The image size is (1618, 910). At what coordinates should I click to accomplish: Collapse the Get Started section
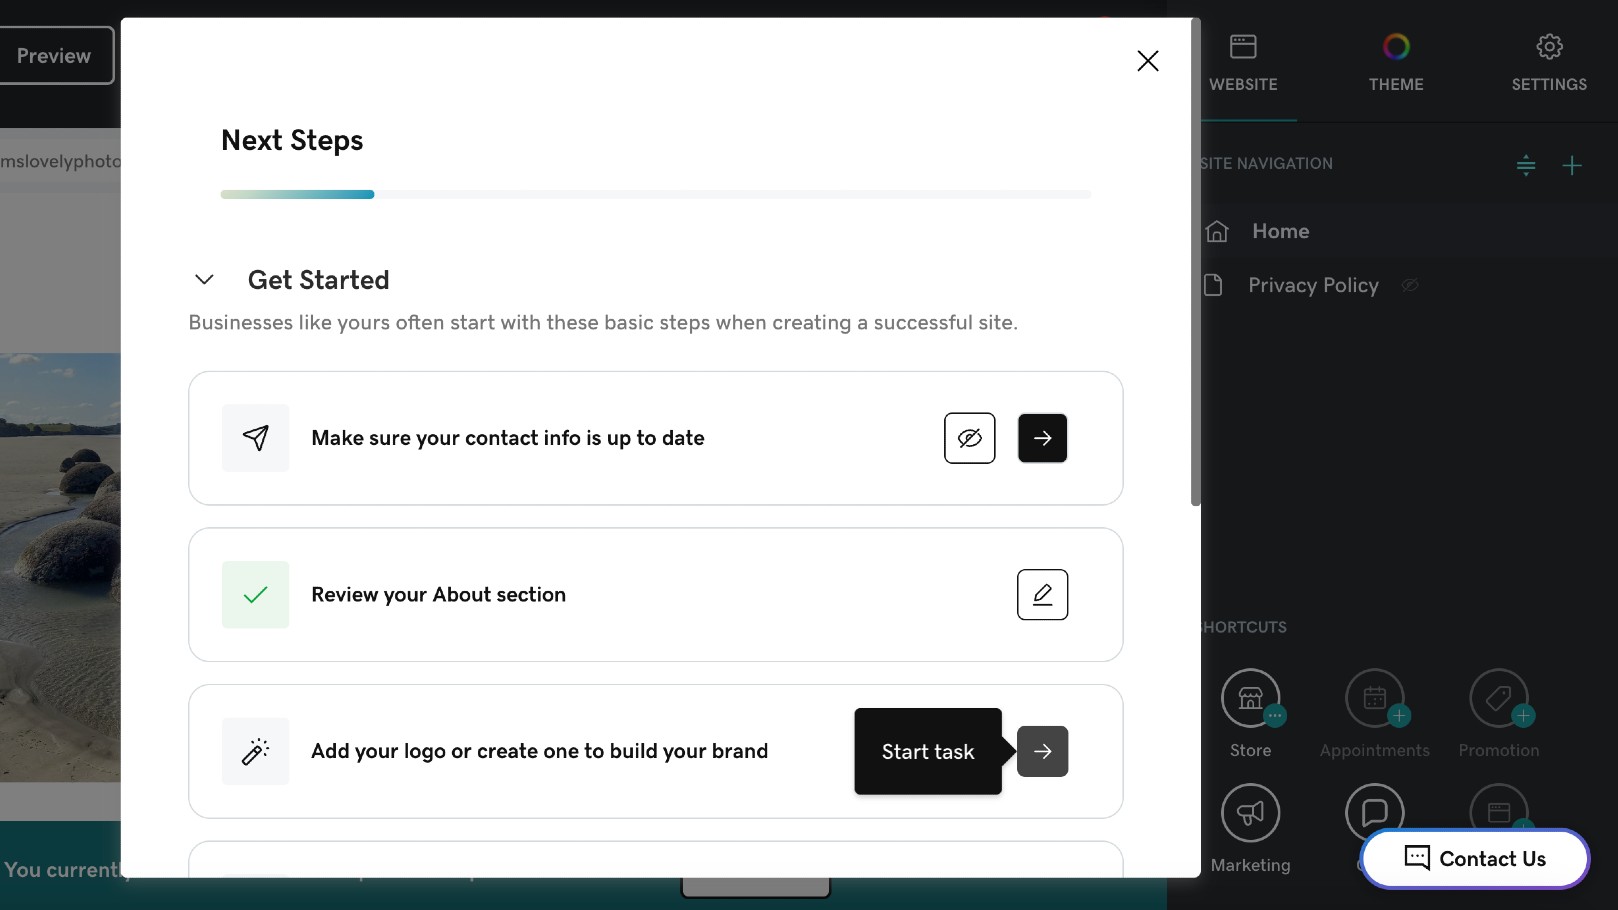click(x=204, y=280)
